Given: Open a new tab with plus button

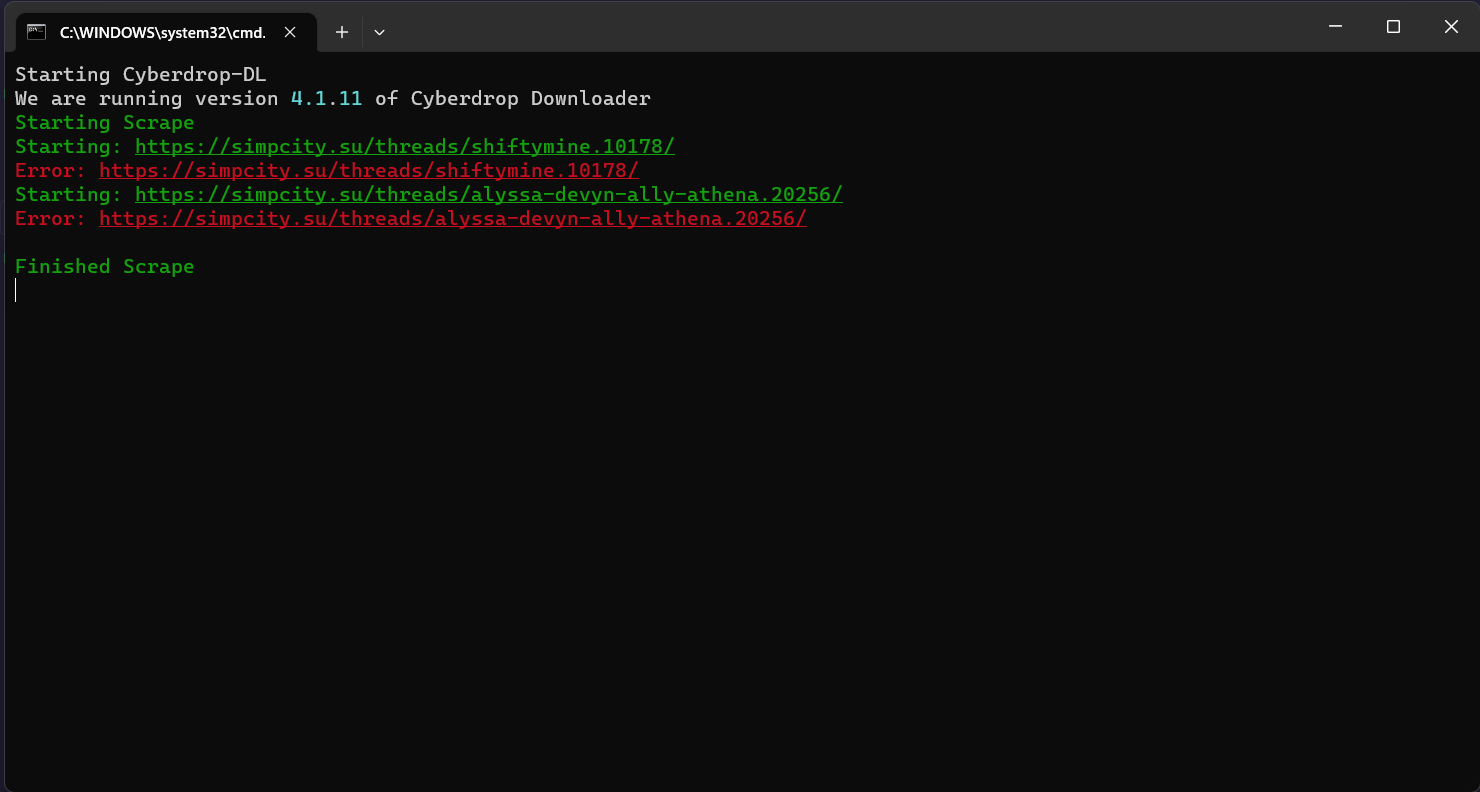Looking at the screenshot, I should 341,32.
